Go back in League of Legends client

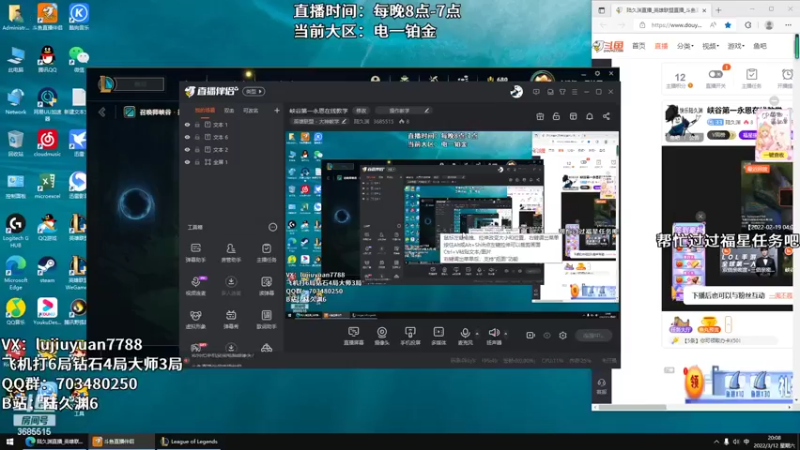(102, 112)
